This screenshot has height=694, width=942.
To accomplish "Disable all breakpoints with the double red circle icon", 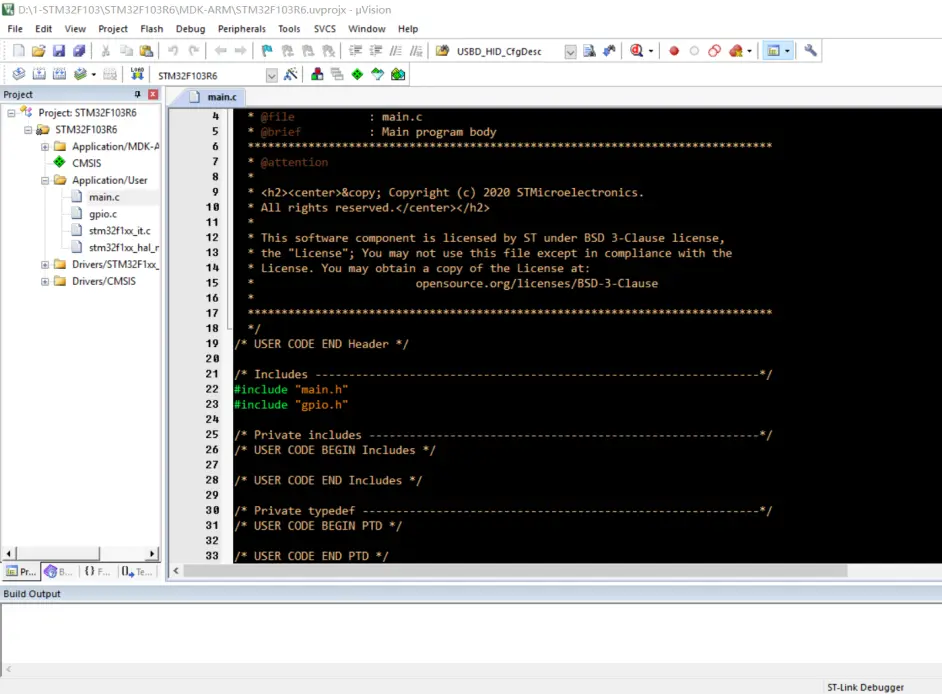I will click(x=714, y=51).
